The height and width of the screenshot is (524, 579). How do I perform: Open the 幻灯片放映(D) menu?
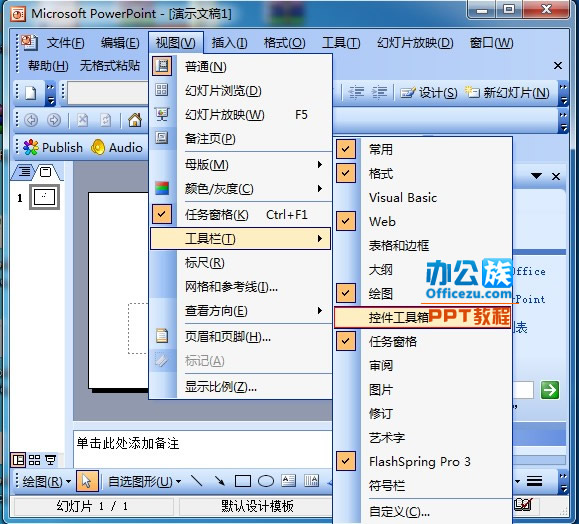[415, 43]
